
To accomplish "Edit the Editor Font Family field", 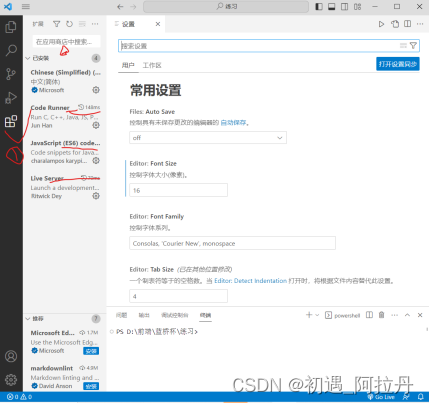I will click(x=232, y=243).
